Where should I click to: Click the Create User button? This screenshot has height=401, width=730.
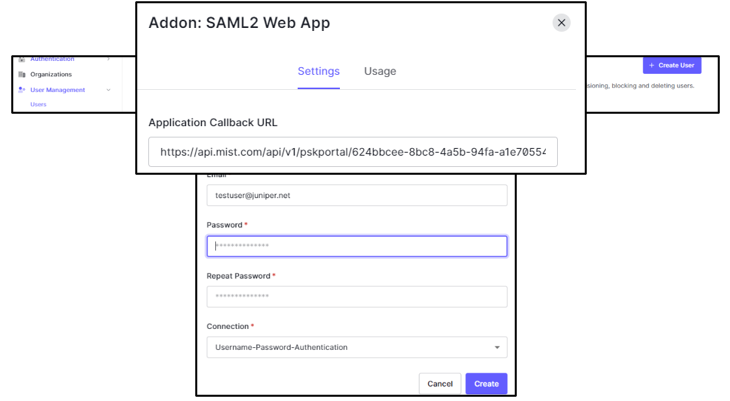(671, 65)
